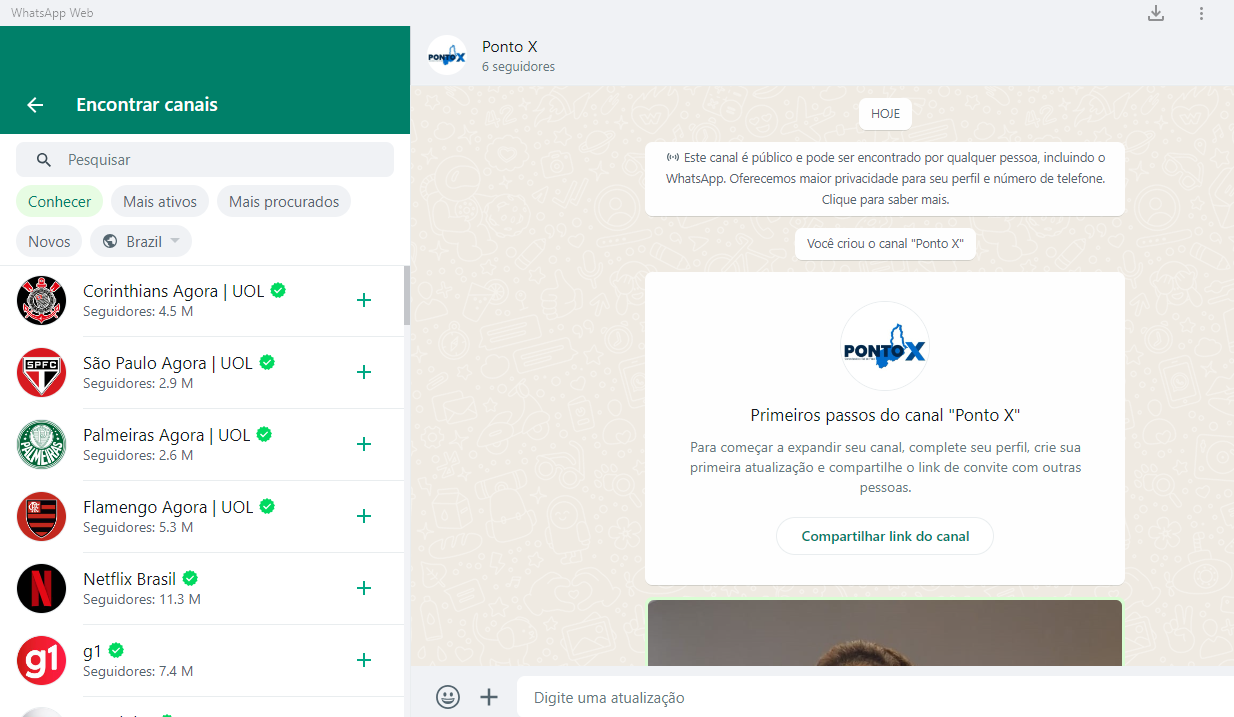Follow g1 channel with plus icon

(x=364, y=660)
